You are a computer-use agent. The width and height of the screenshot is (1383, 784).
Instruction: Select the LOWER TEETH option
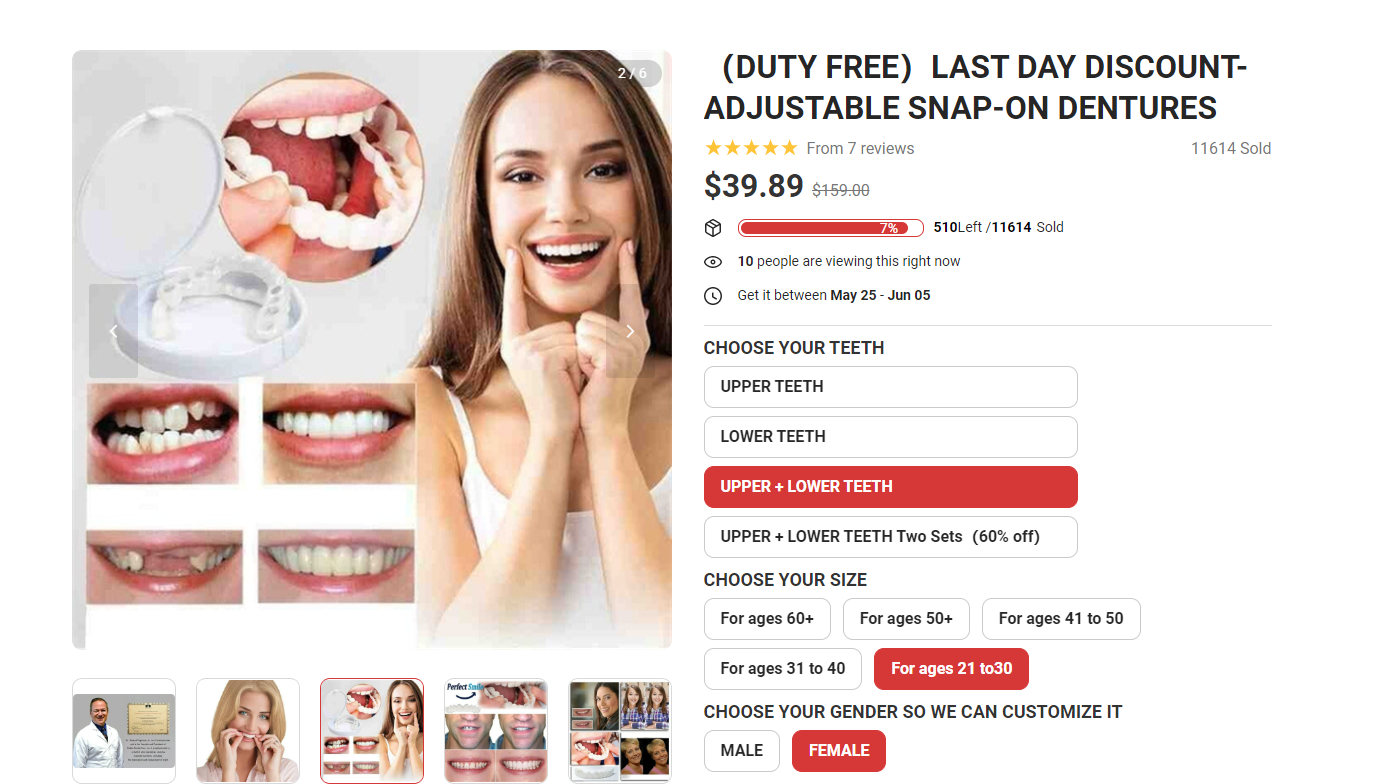tap(890, 437)
